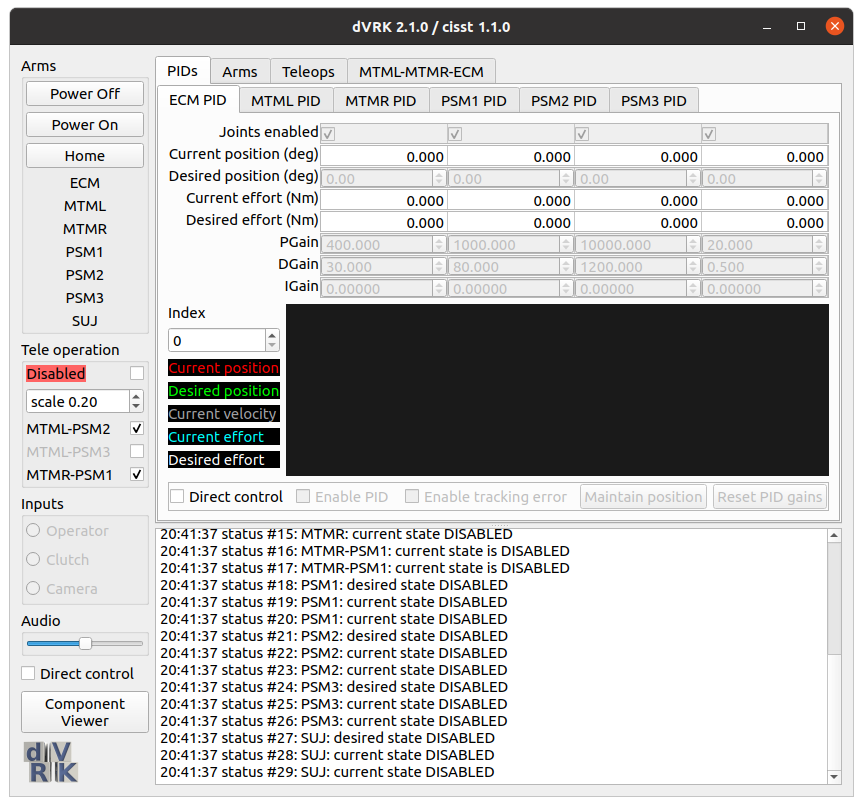Enable Direct control in the ECM PID panel
The height and width of the screenshot is (806, 863).
tap(177, 496)
